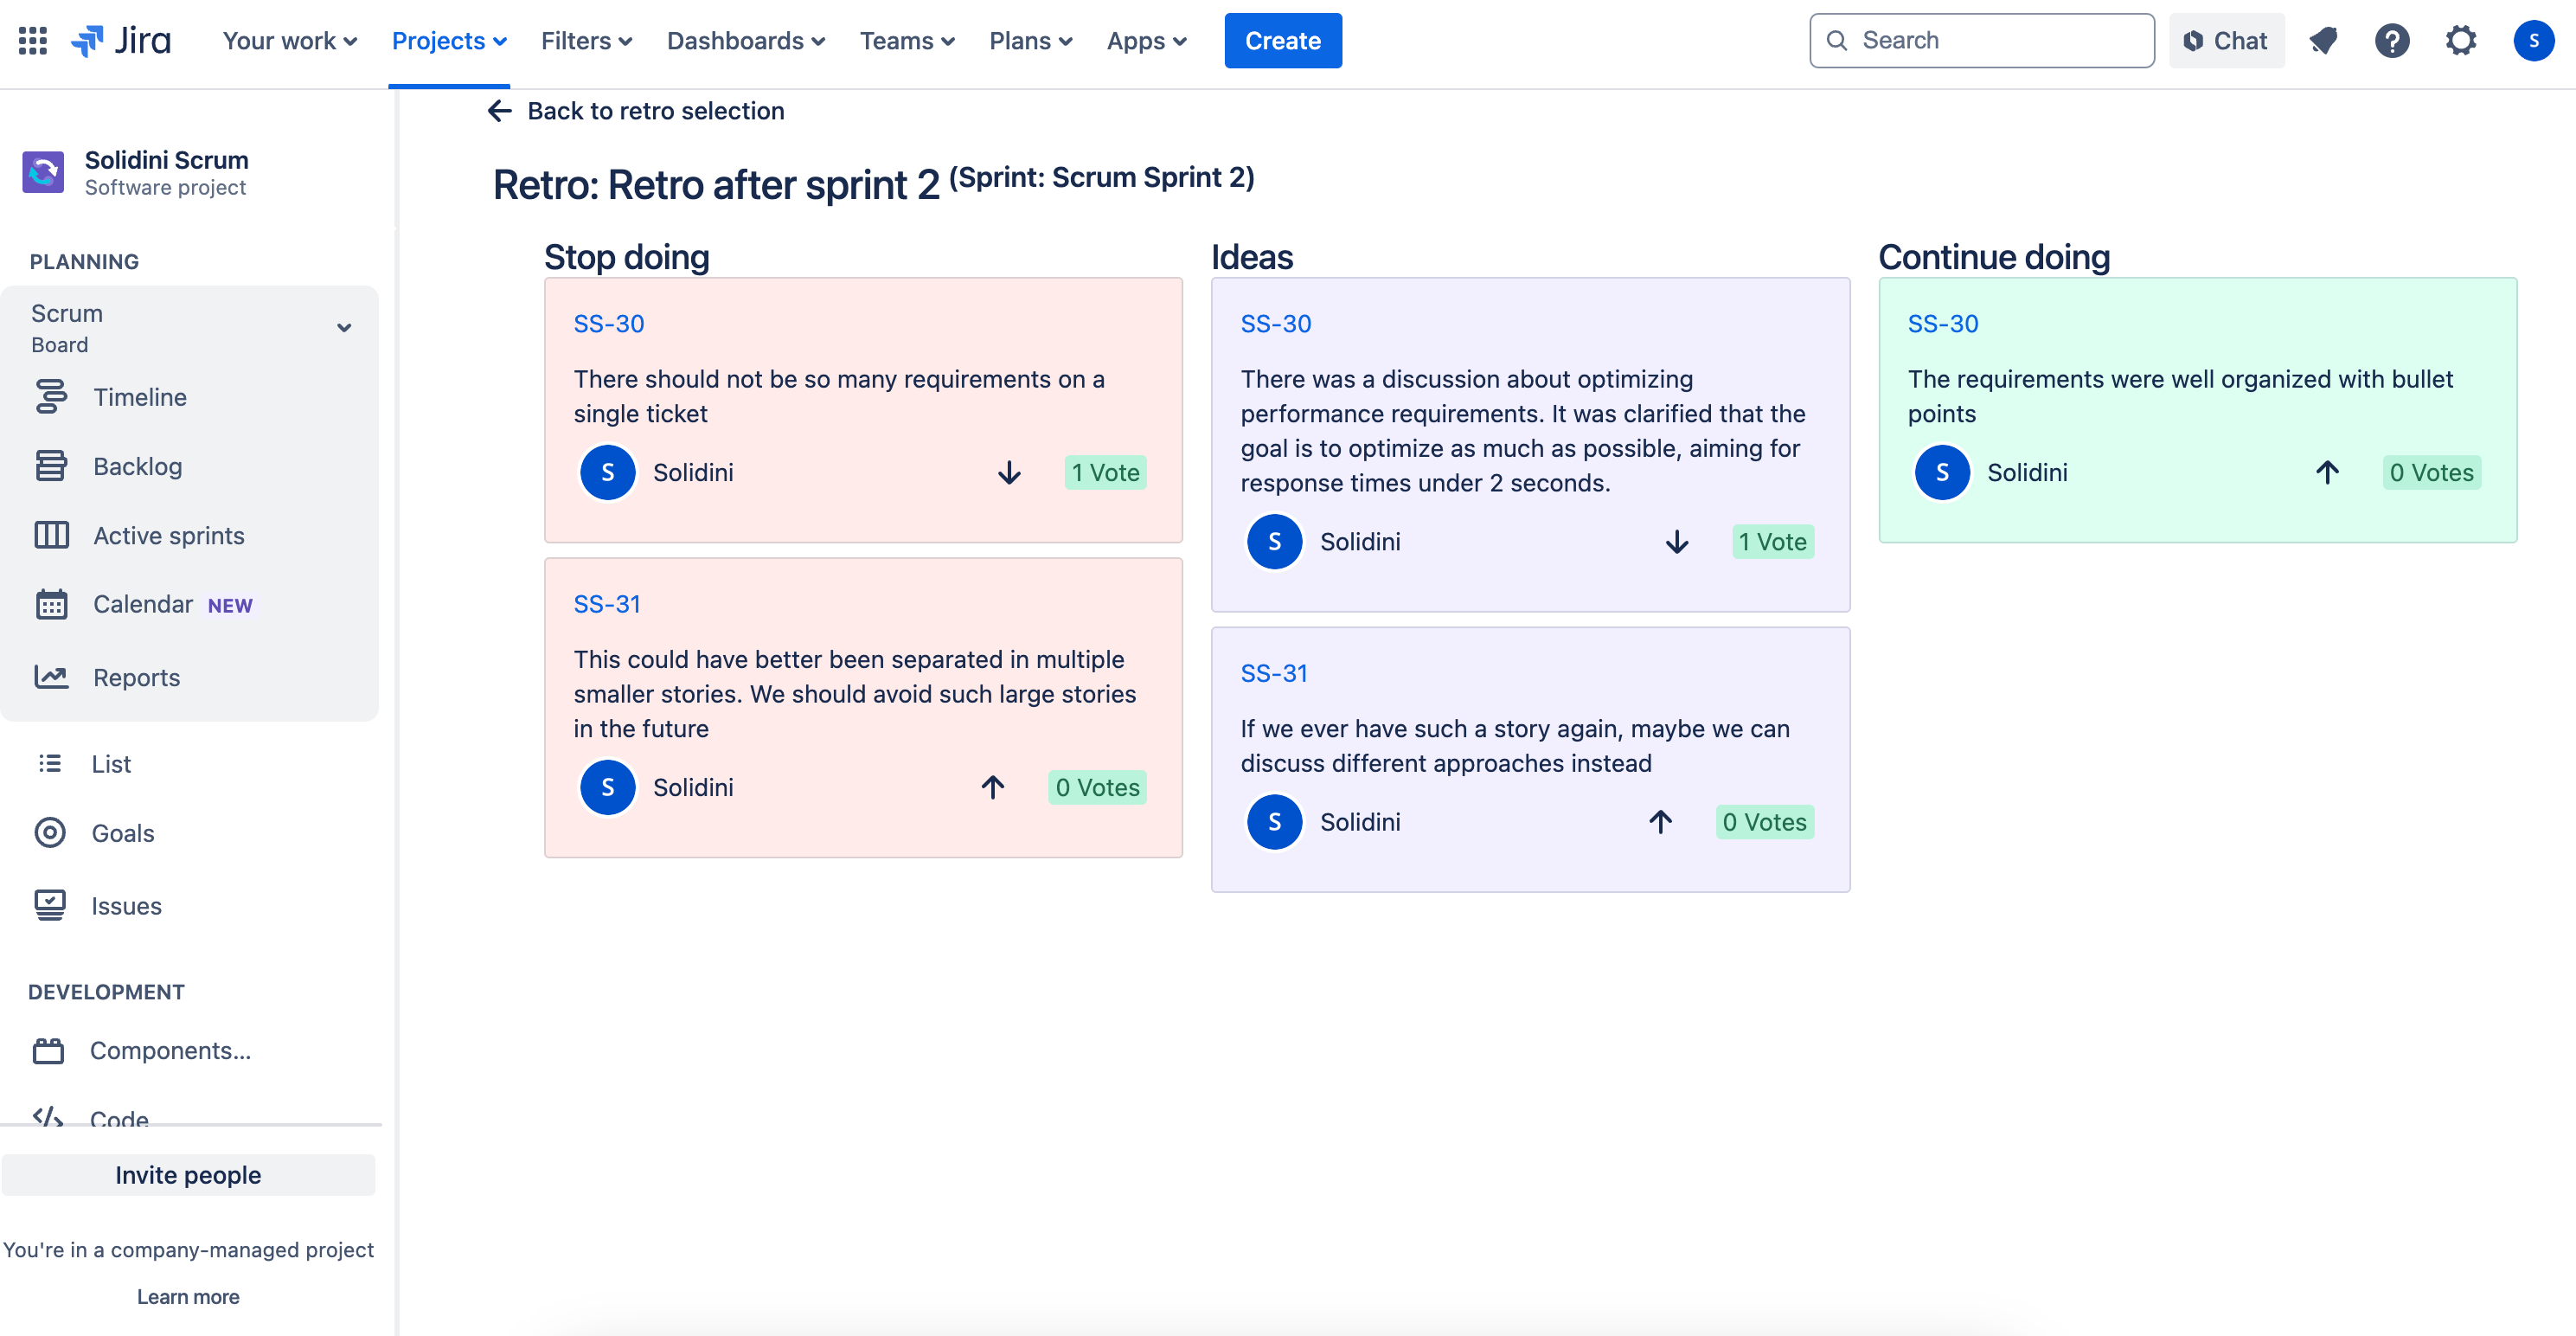Image resolution: width=2576 pixels, height=1336 pixels.
Task: Open the Filters dropdown menu
Action: click(x=586, y=41)
